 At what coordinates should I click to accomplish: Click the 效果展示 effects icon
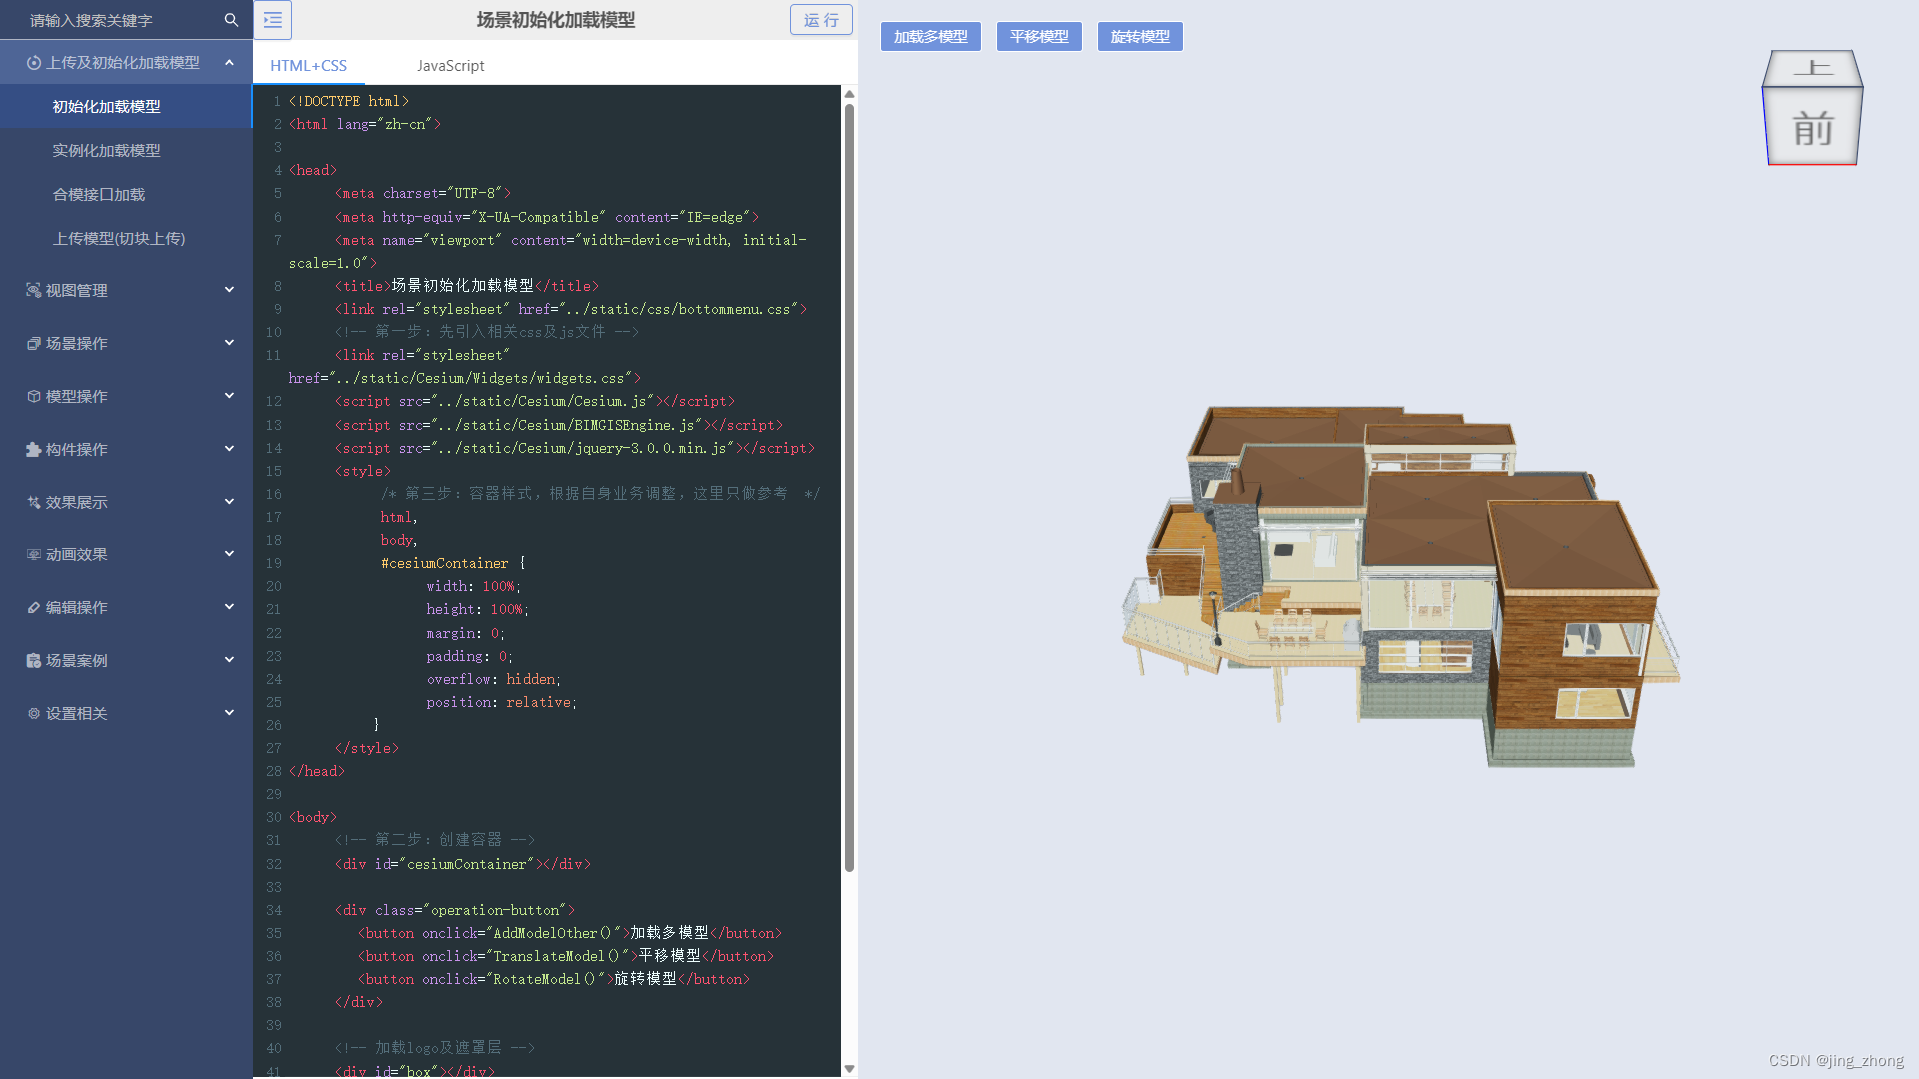coord(33,502)
